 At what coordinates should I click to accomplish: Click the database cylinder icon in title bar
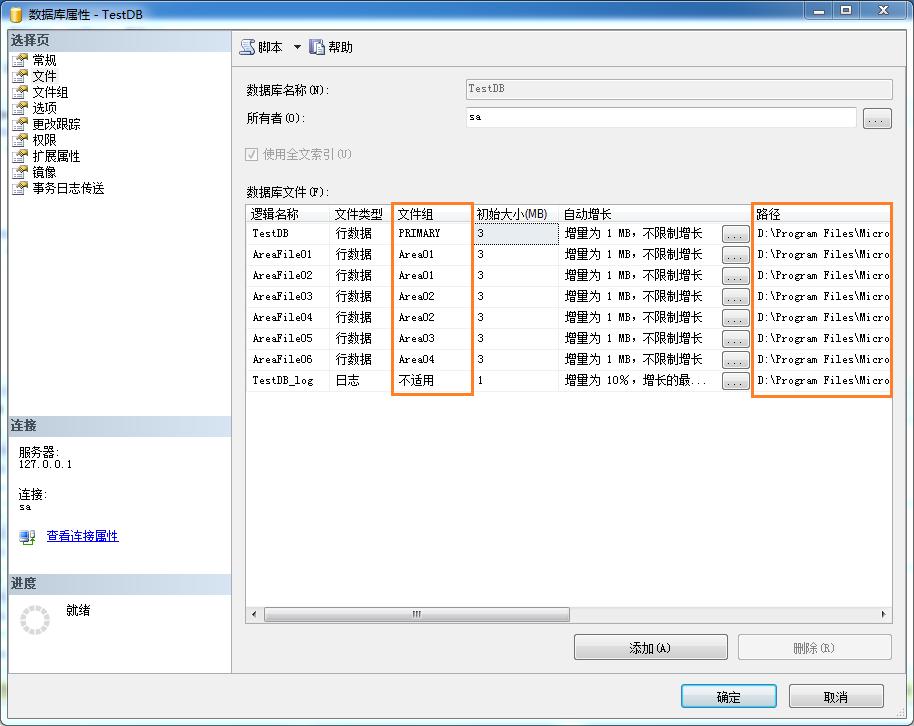point(16,15)
